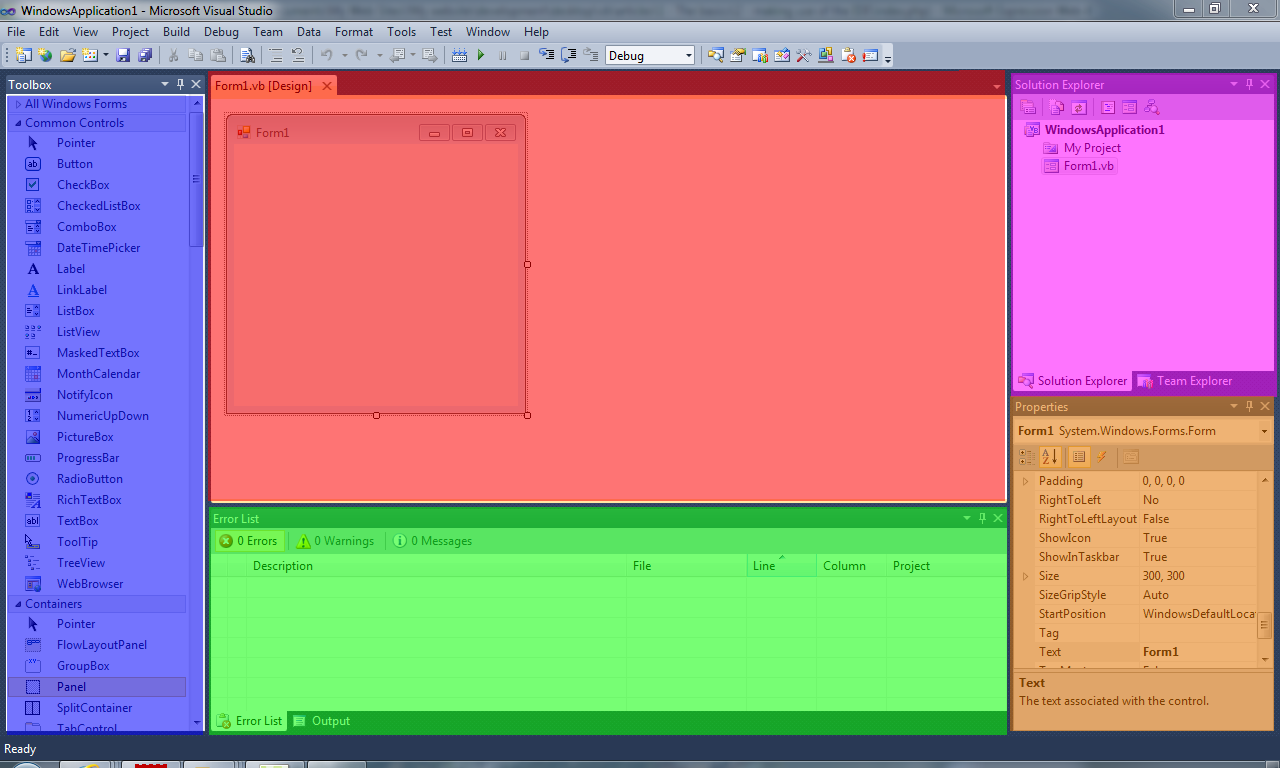Open the Build menu
The width and height of the screenshot is (1280, 768).
(x=176, y=32)
